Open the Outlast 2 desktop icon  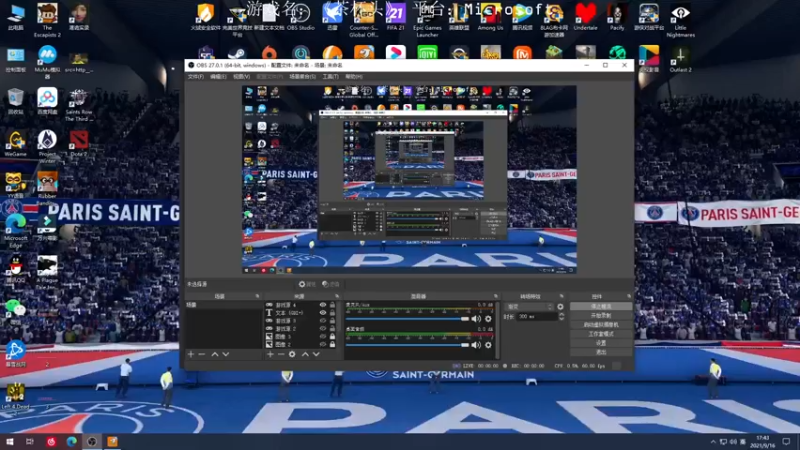[680, 59]
